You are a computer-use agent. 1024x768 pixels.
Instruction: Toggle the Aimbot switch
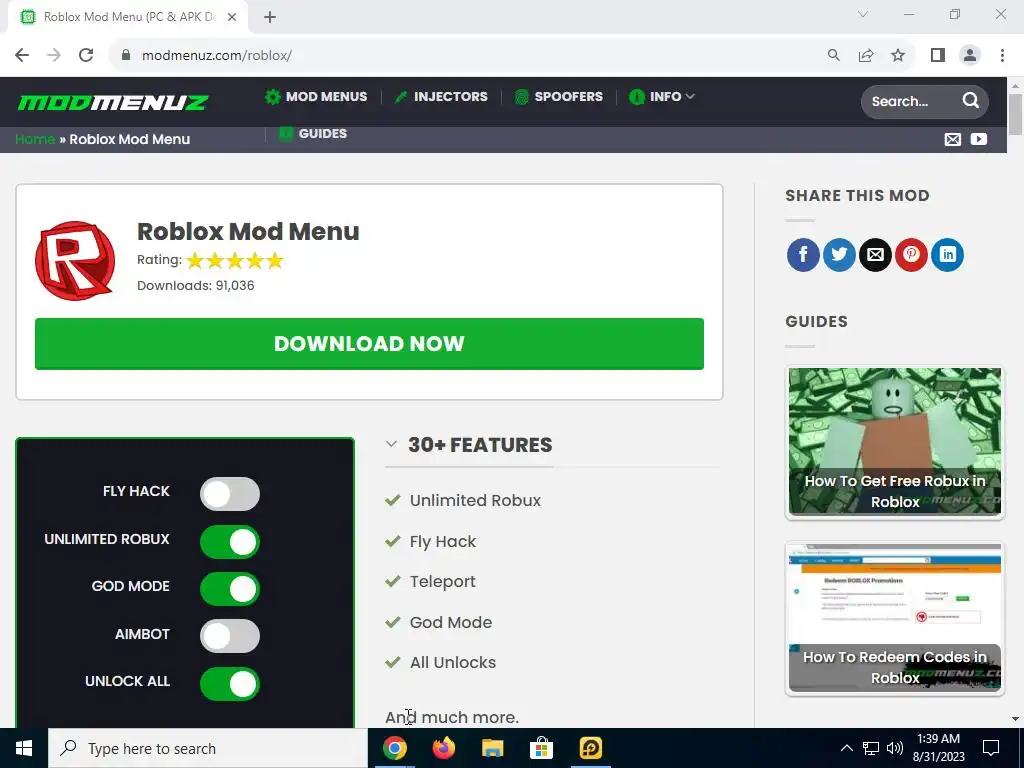click(230, 636)
